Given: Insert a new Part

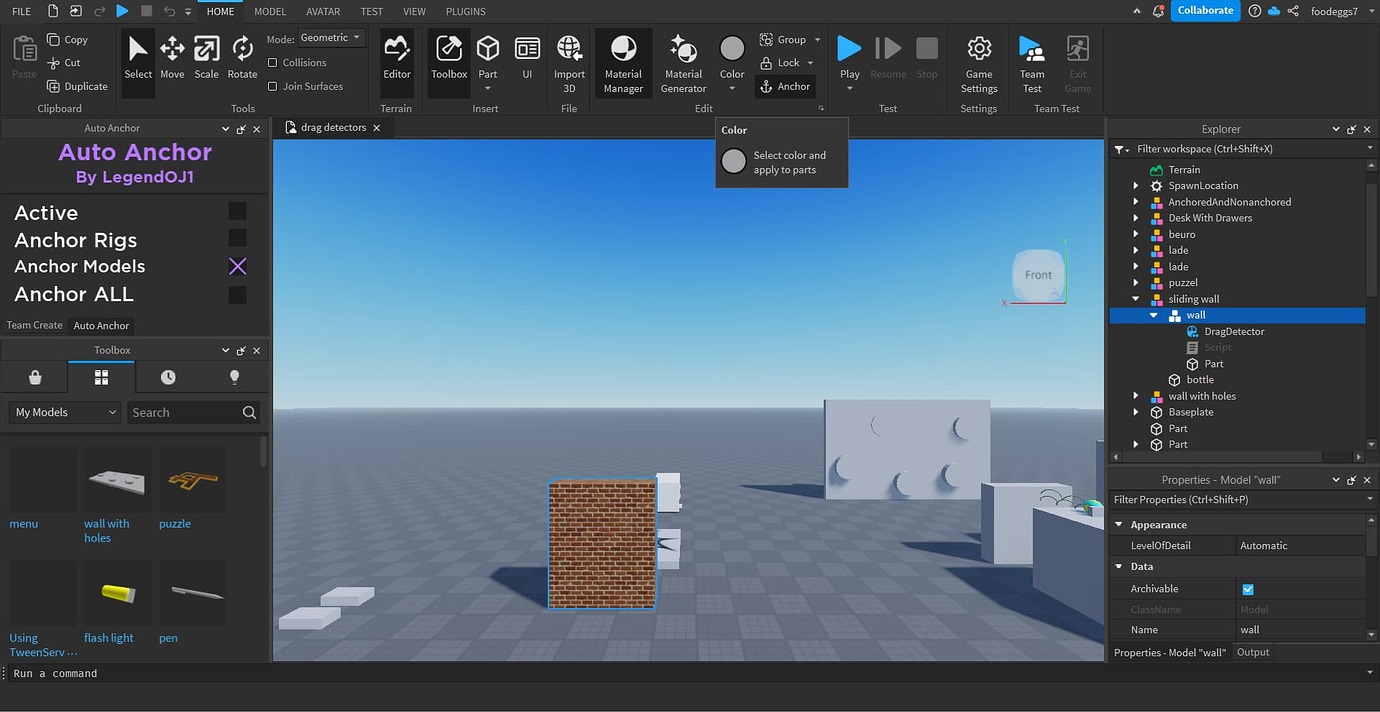Looking at the screenshot, I should click(487, 55).
